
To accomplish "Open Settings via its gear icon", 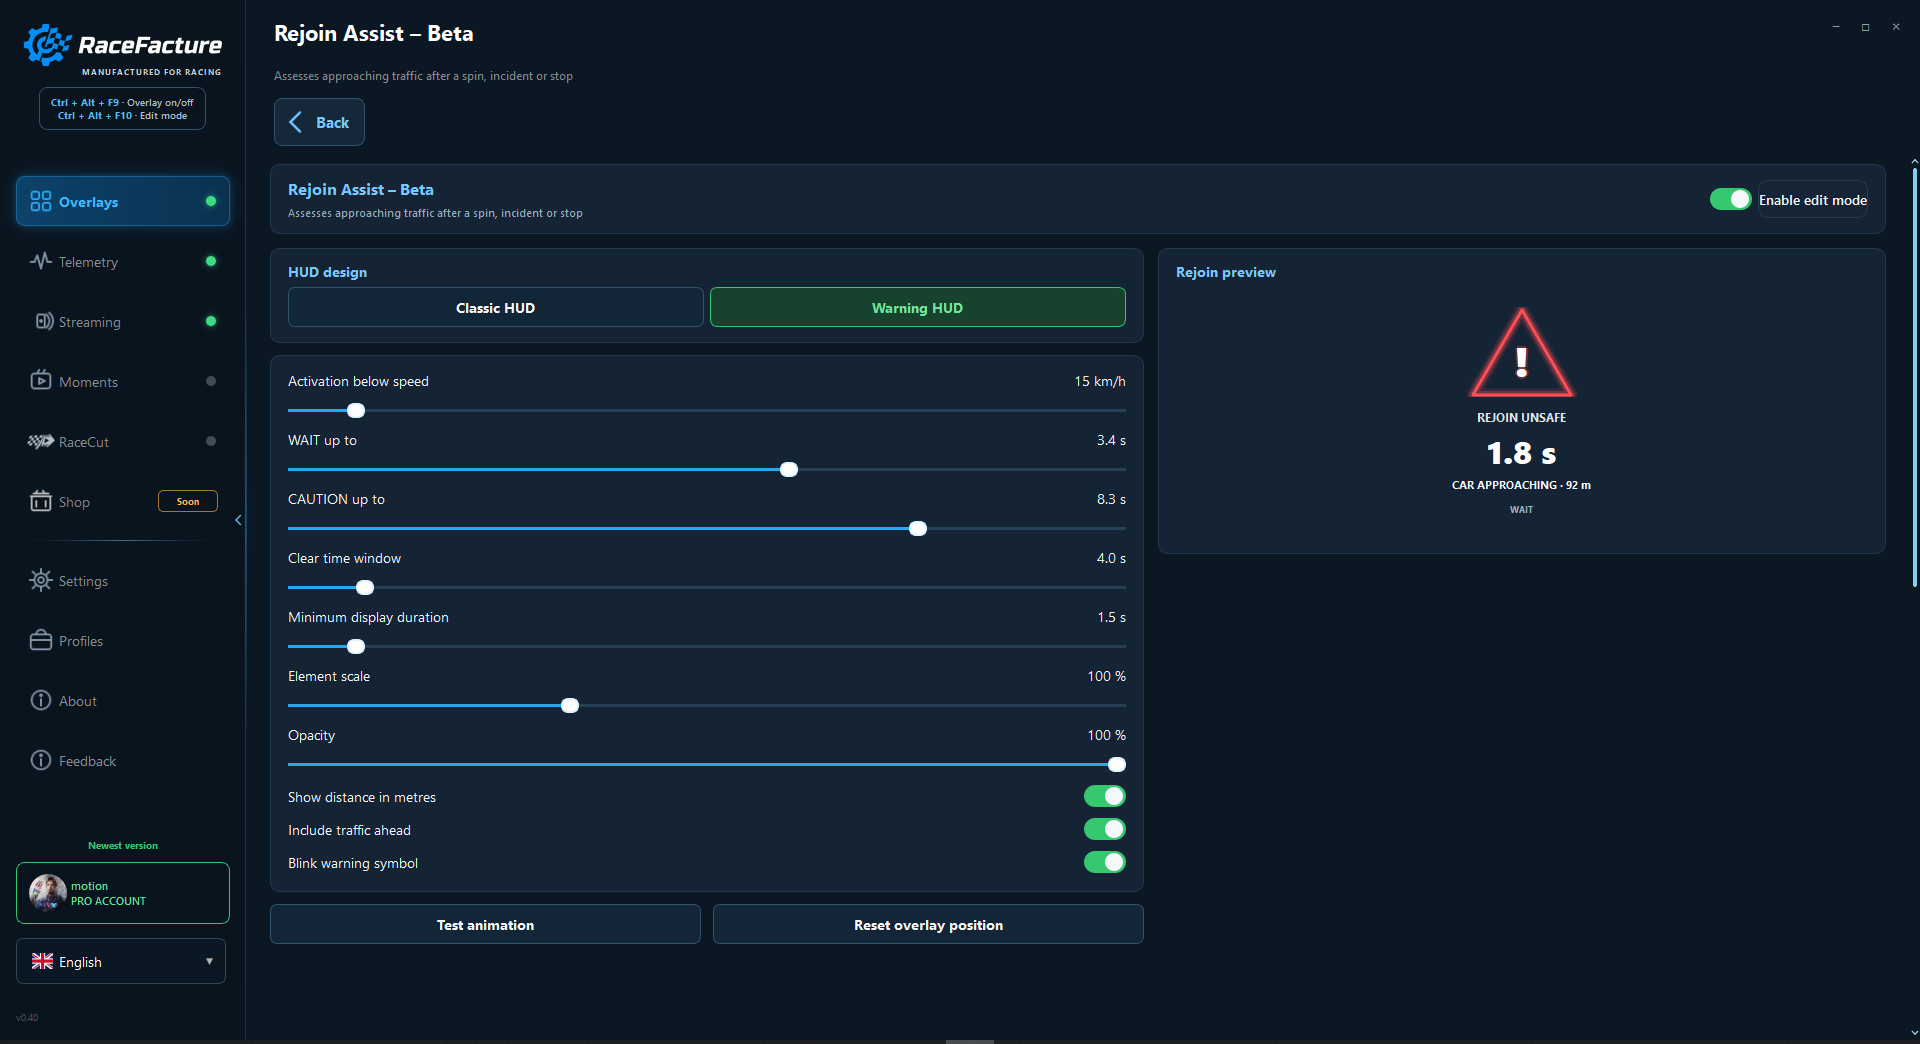I will 41,580.
